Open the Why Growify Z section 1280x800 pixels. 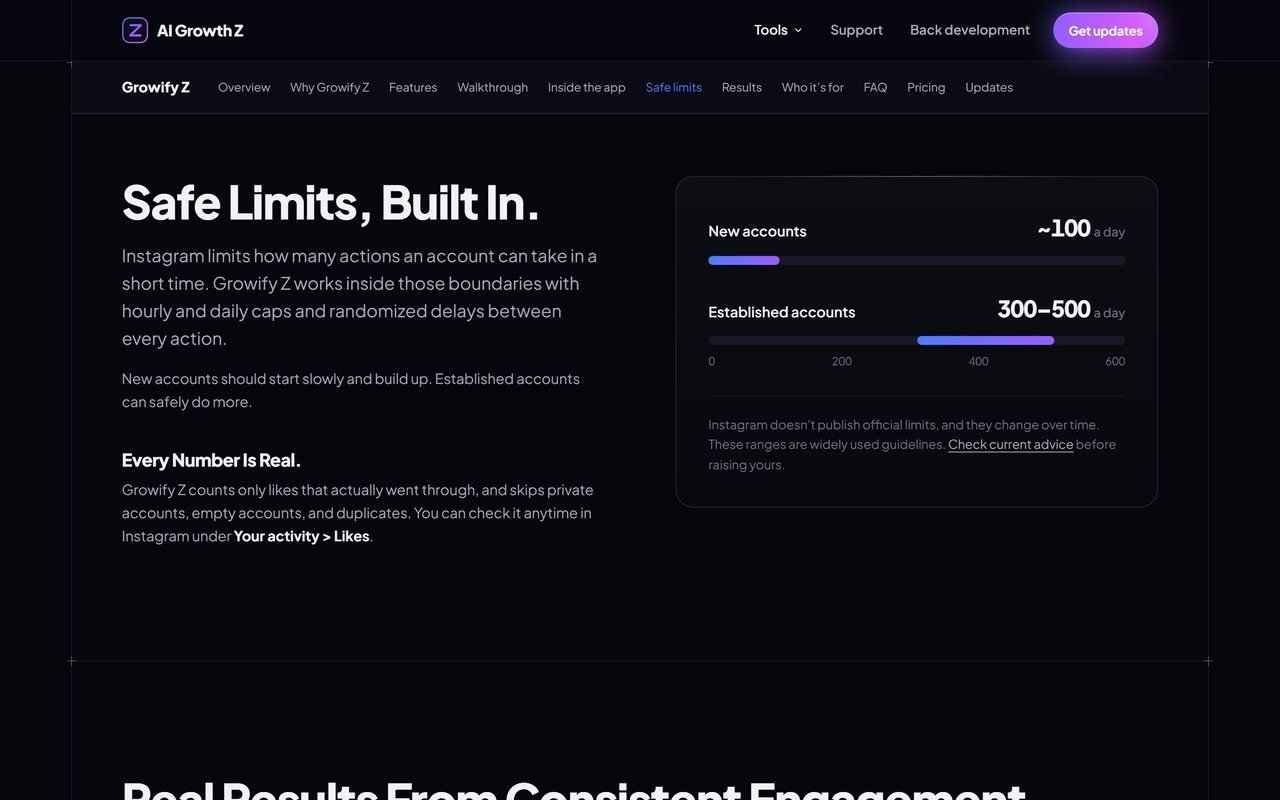pos(330,87)
